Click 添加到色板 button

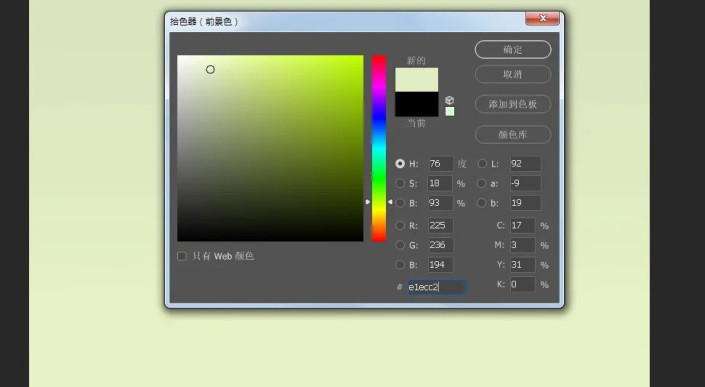pyautogui.click(x=513, y=104)
